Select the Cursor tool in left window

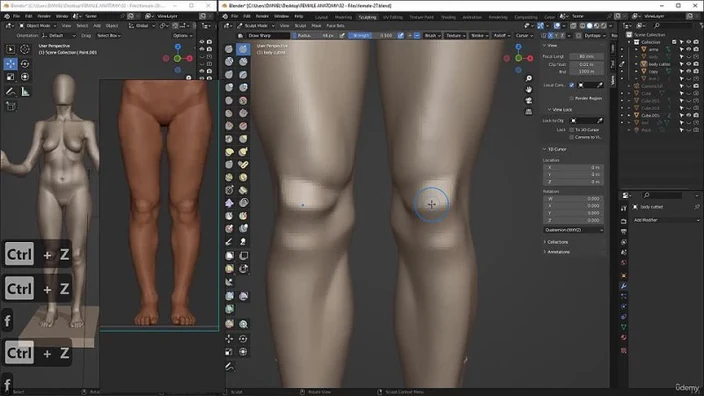tap(25, 49)
